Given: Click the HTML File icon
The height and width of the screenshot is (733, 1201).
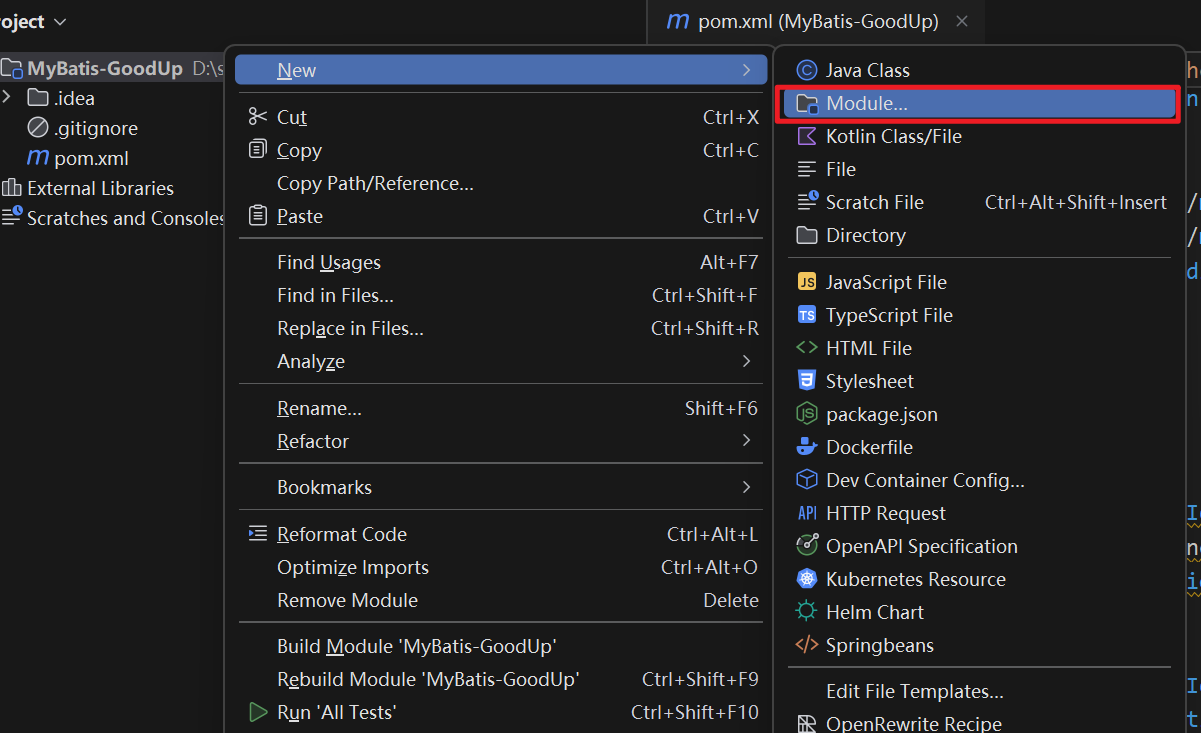Looking at the screenshot, I should coord(806,348).
